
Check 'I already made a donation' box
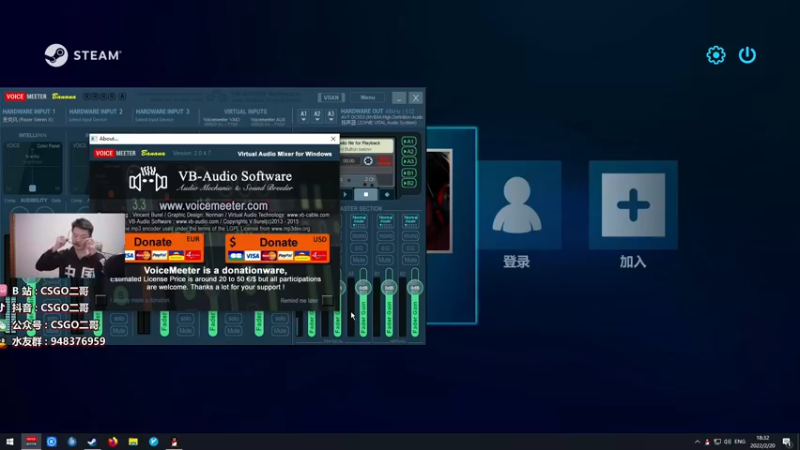click(101, 300)
